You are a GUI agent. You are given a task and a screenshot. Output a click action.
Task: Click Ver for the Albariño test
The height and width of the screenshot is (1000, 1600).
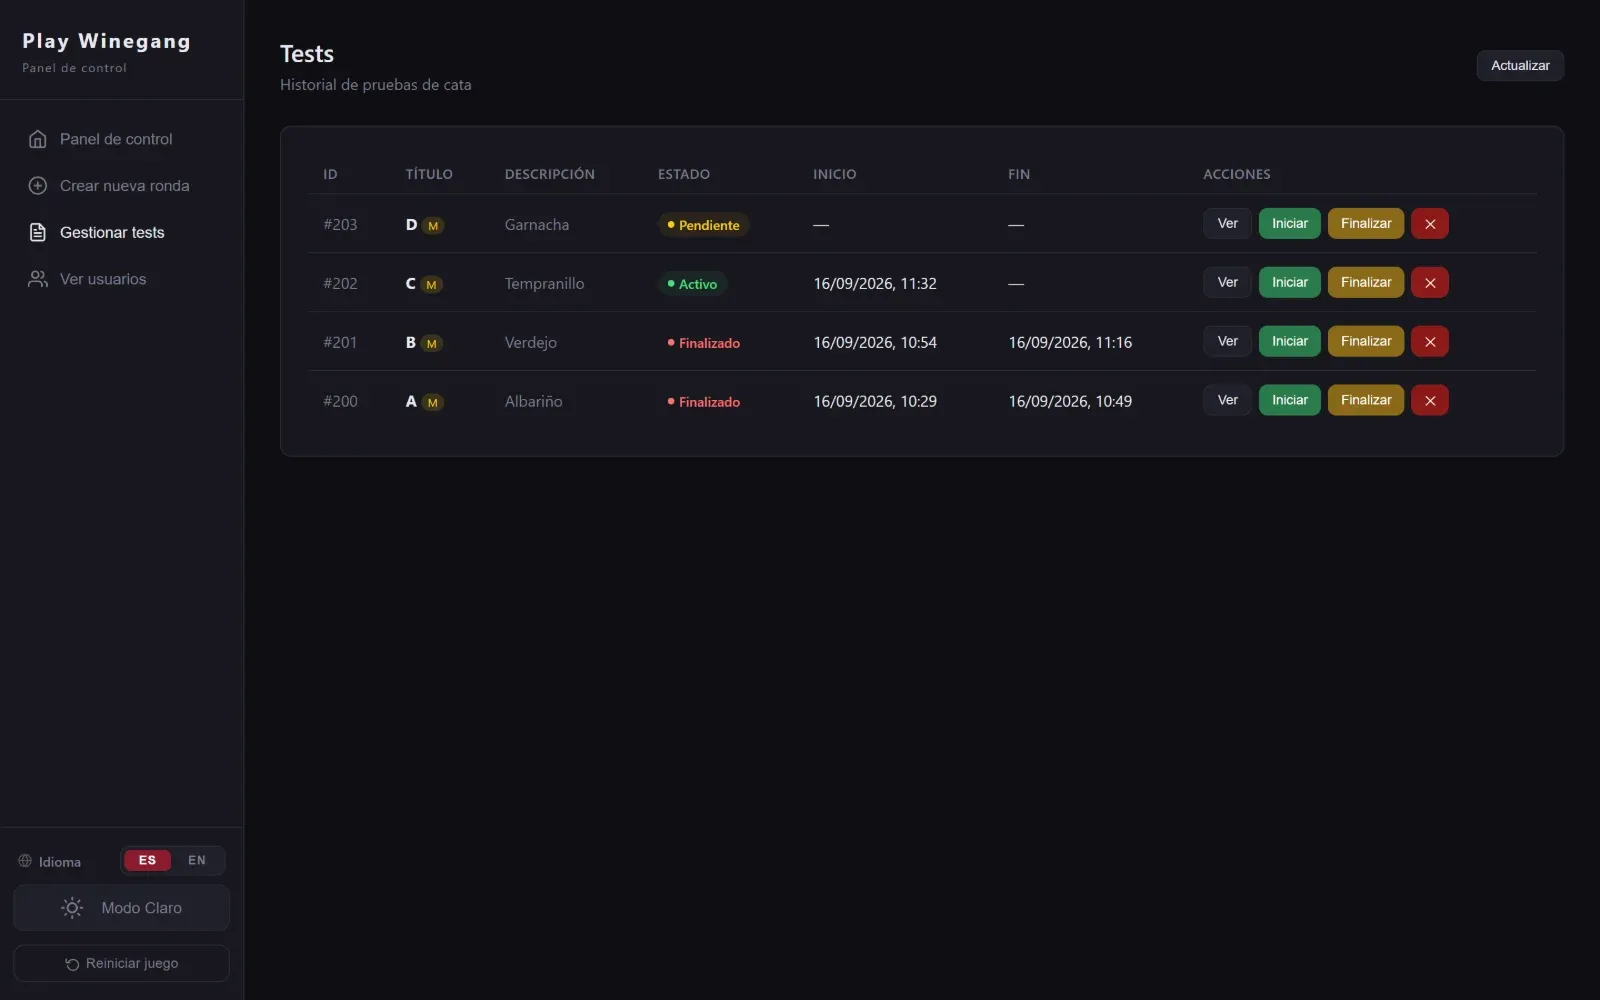tap(1227, 401)
